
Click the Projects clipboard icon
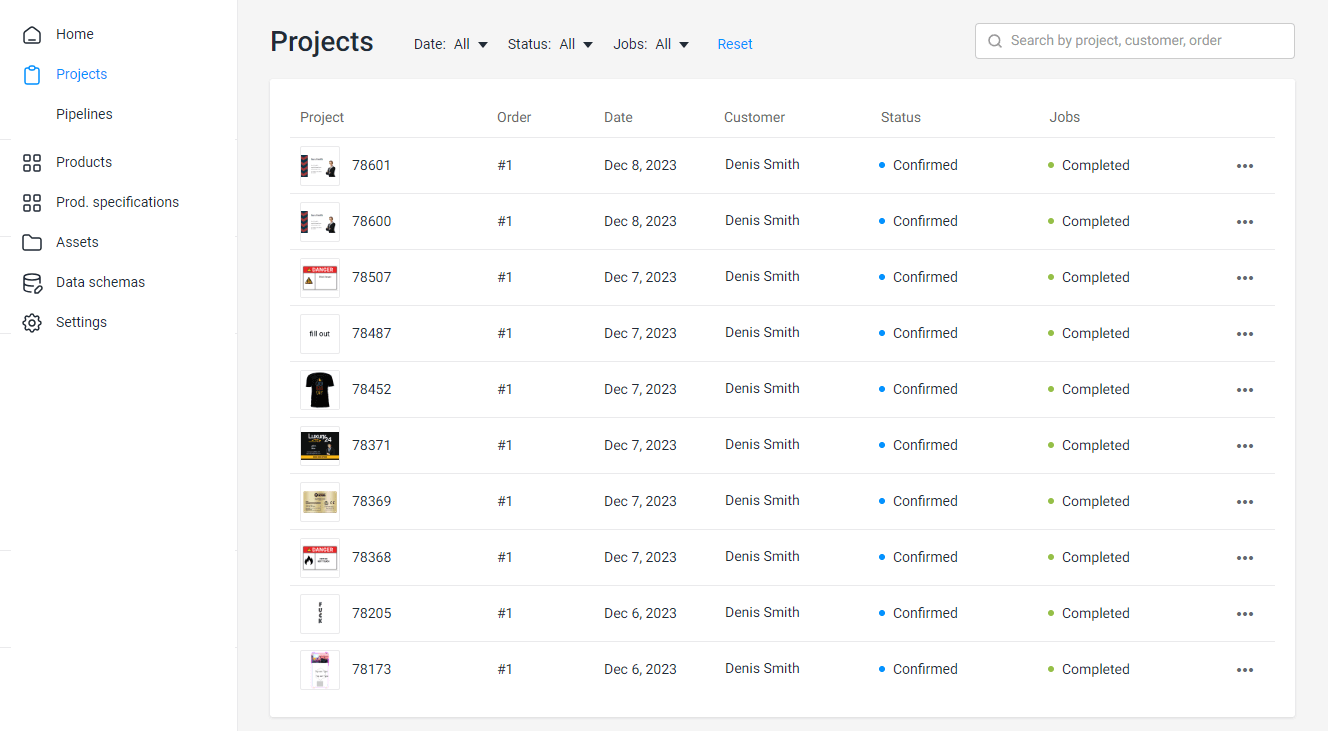(x=32, y=74)
